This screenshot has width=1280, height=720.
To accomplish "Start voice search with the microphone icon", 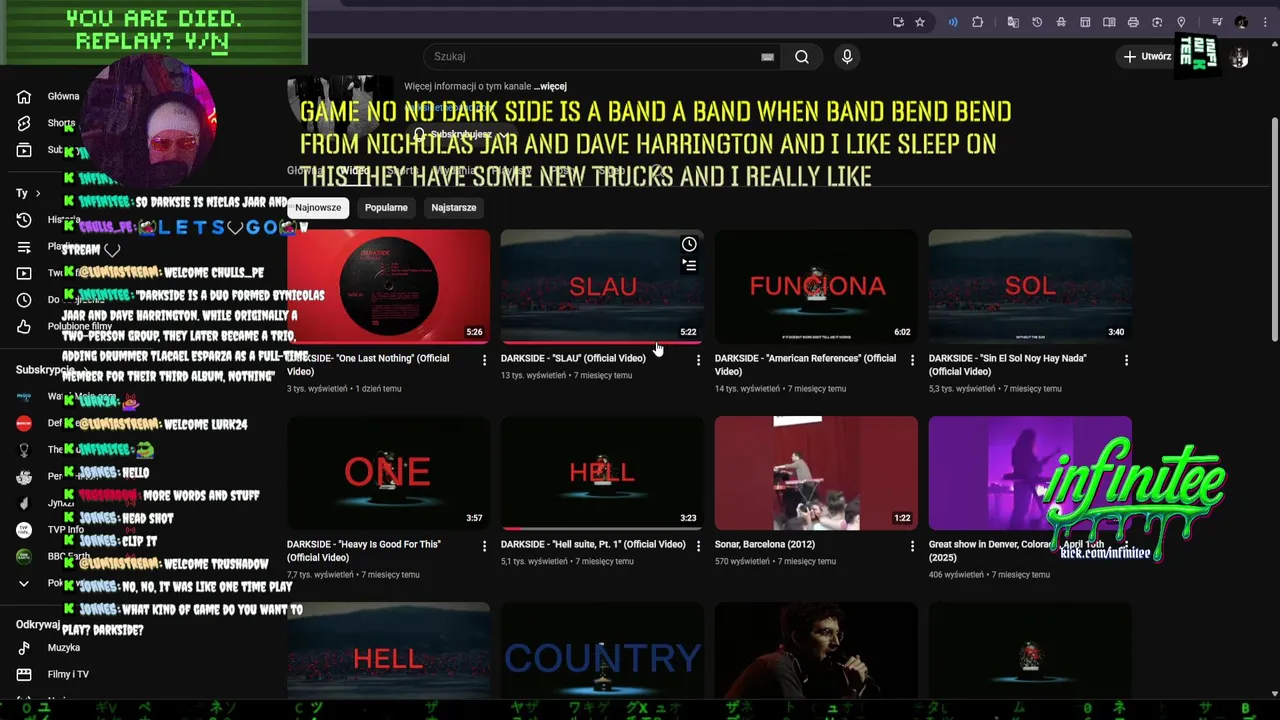I will pyautogui.click(x=847, y=57).
